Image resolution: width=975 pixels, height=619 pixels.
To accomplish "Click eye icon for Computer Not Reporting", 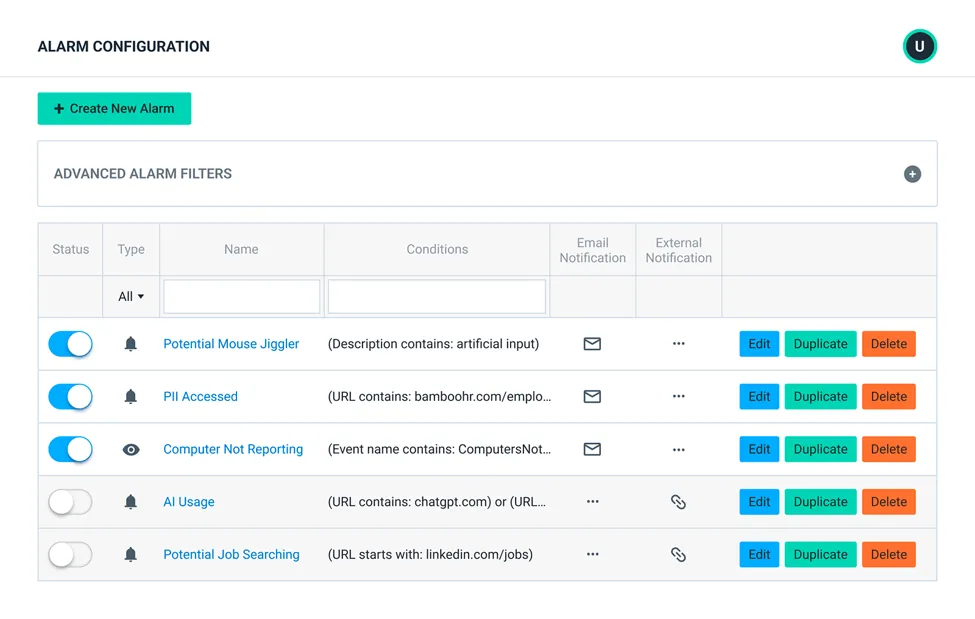I will pyautogui.click(x=131, y=449).
